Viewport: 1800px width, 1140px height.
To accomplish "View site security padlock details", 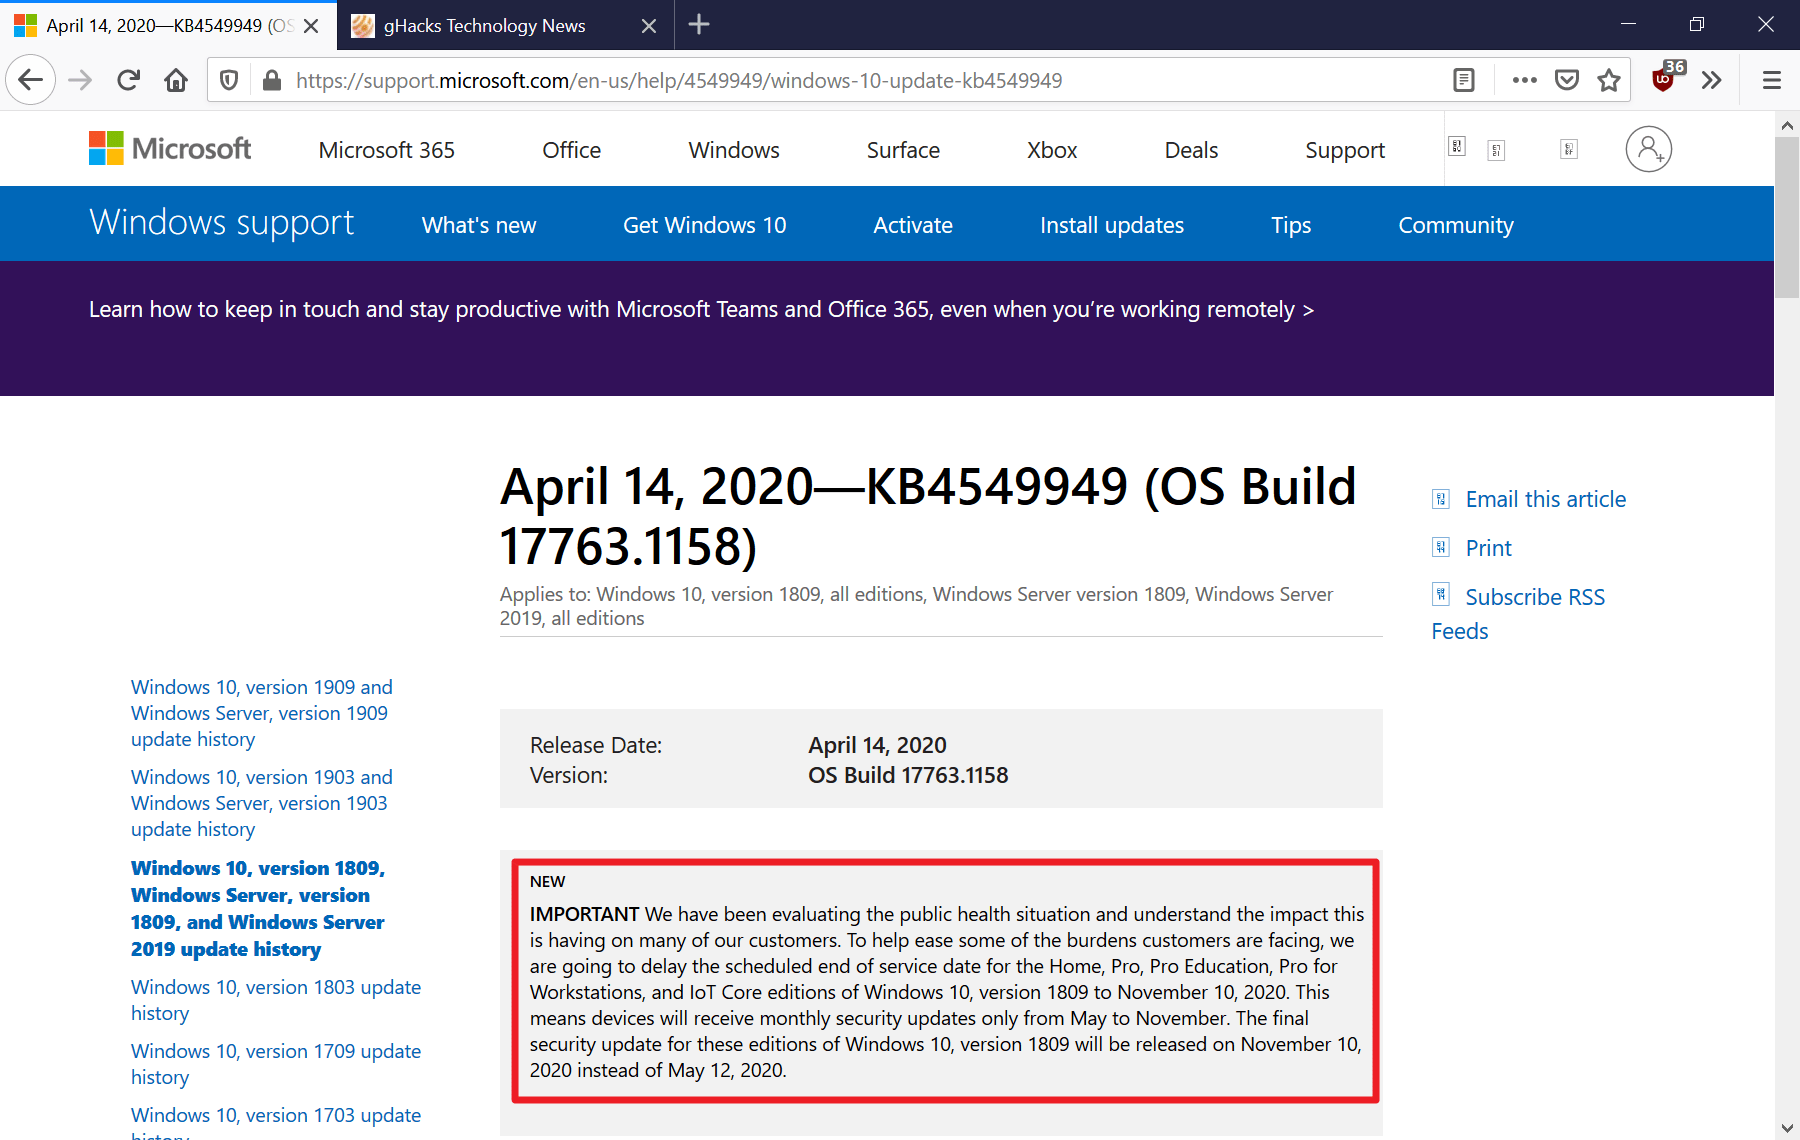I will [271, 80].
